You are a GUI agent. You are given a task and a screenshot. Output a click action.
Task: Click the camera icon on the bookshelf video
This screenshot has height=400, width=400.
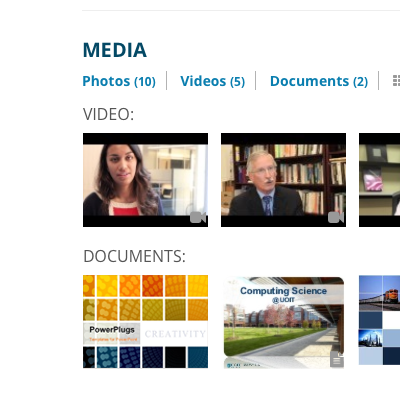[x=336, y=217]
